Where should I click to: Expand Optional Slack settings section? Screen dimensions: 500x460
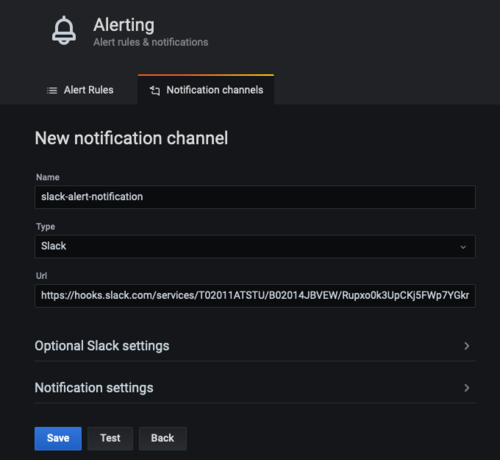pyautogui.click(x=255, y=346)
